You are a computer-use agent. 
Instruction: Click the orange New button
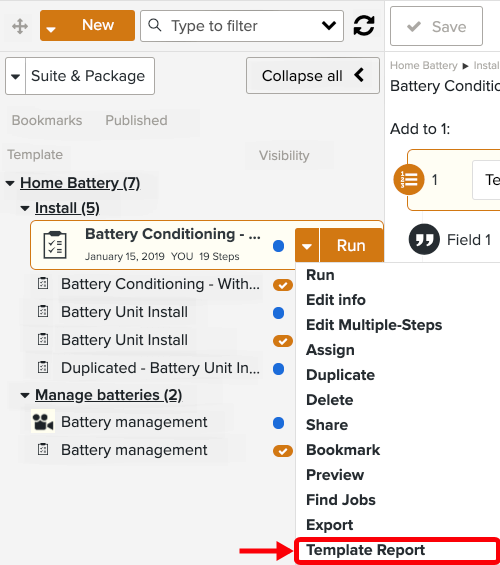click(88, 25)
